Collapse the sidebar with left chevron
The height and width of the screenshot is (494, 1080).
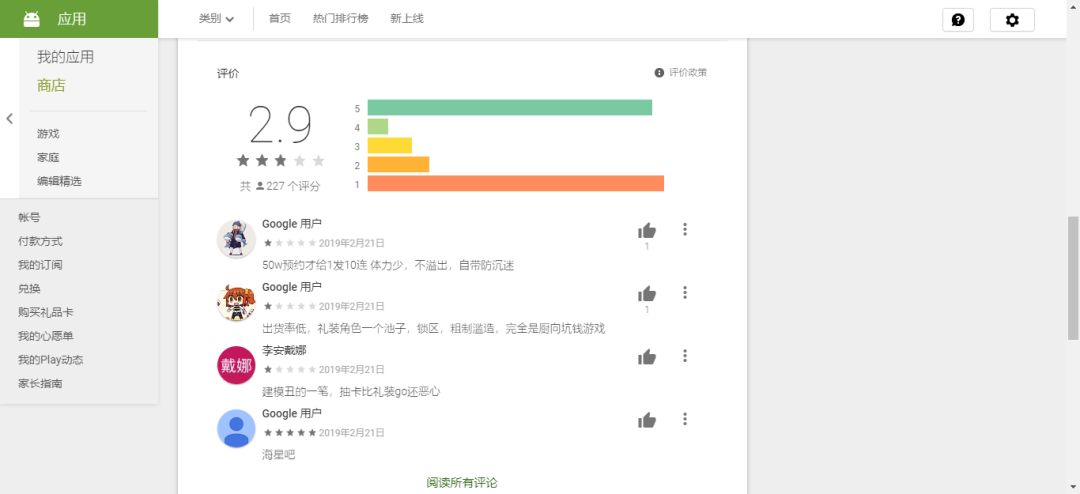tap(9, 119)
